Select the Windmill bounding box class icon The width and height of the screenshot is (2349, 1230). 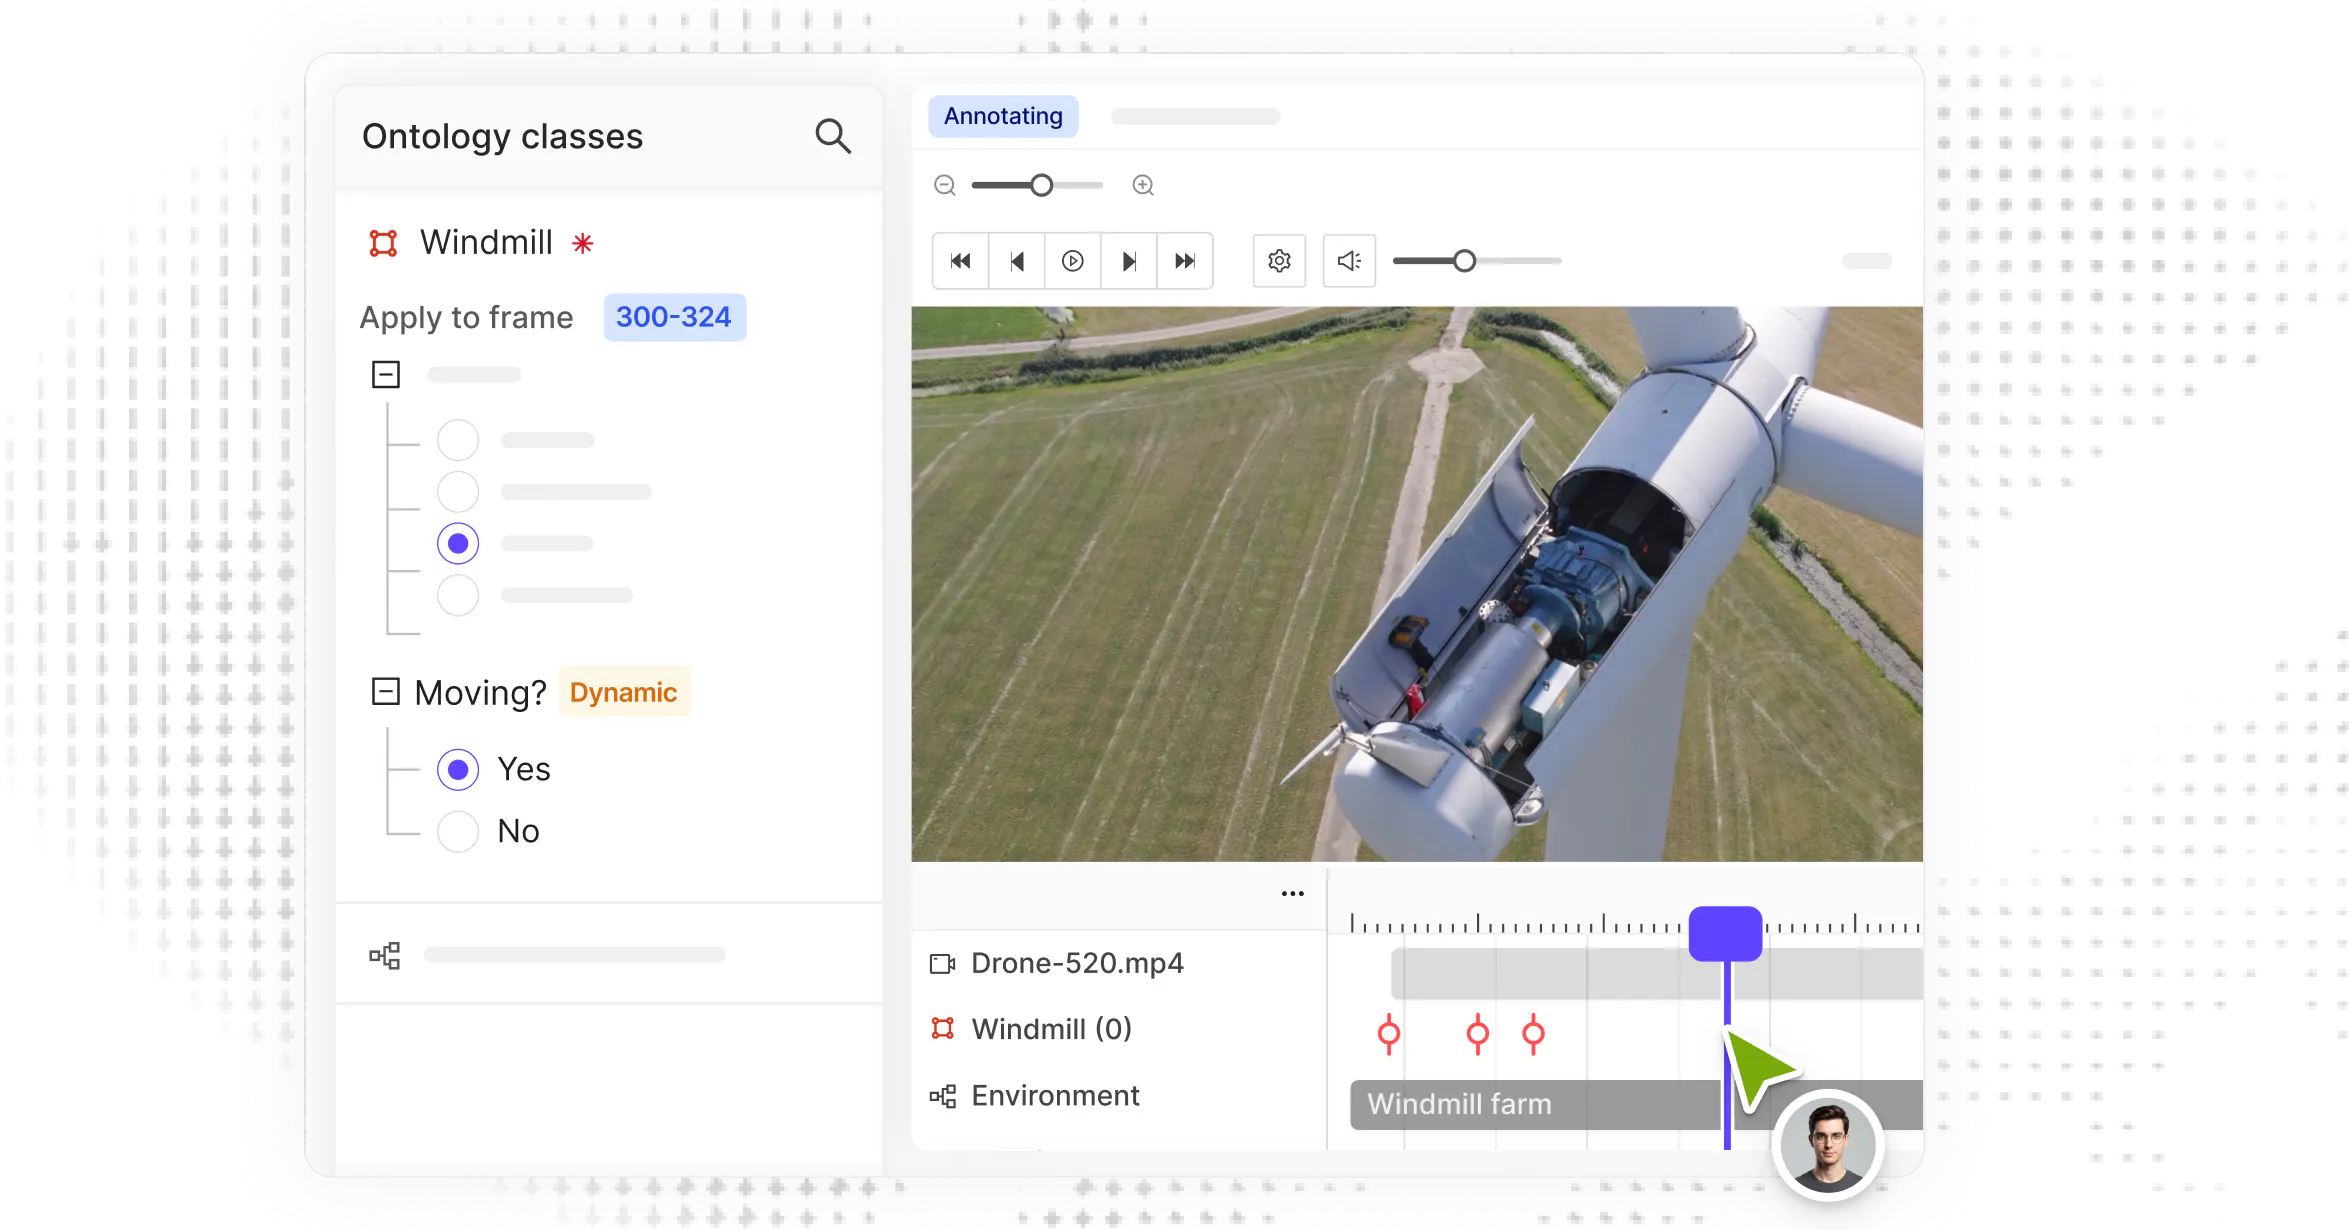click(x=385, y=242)
